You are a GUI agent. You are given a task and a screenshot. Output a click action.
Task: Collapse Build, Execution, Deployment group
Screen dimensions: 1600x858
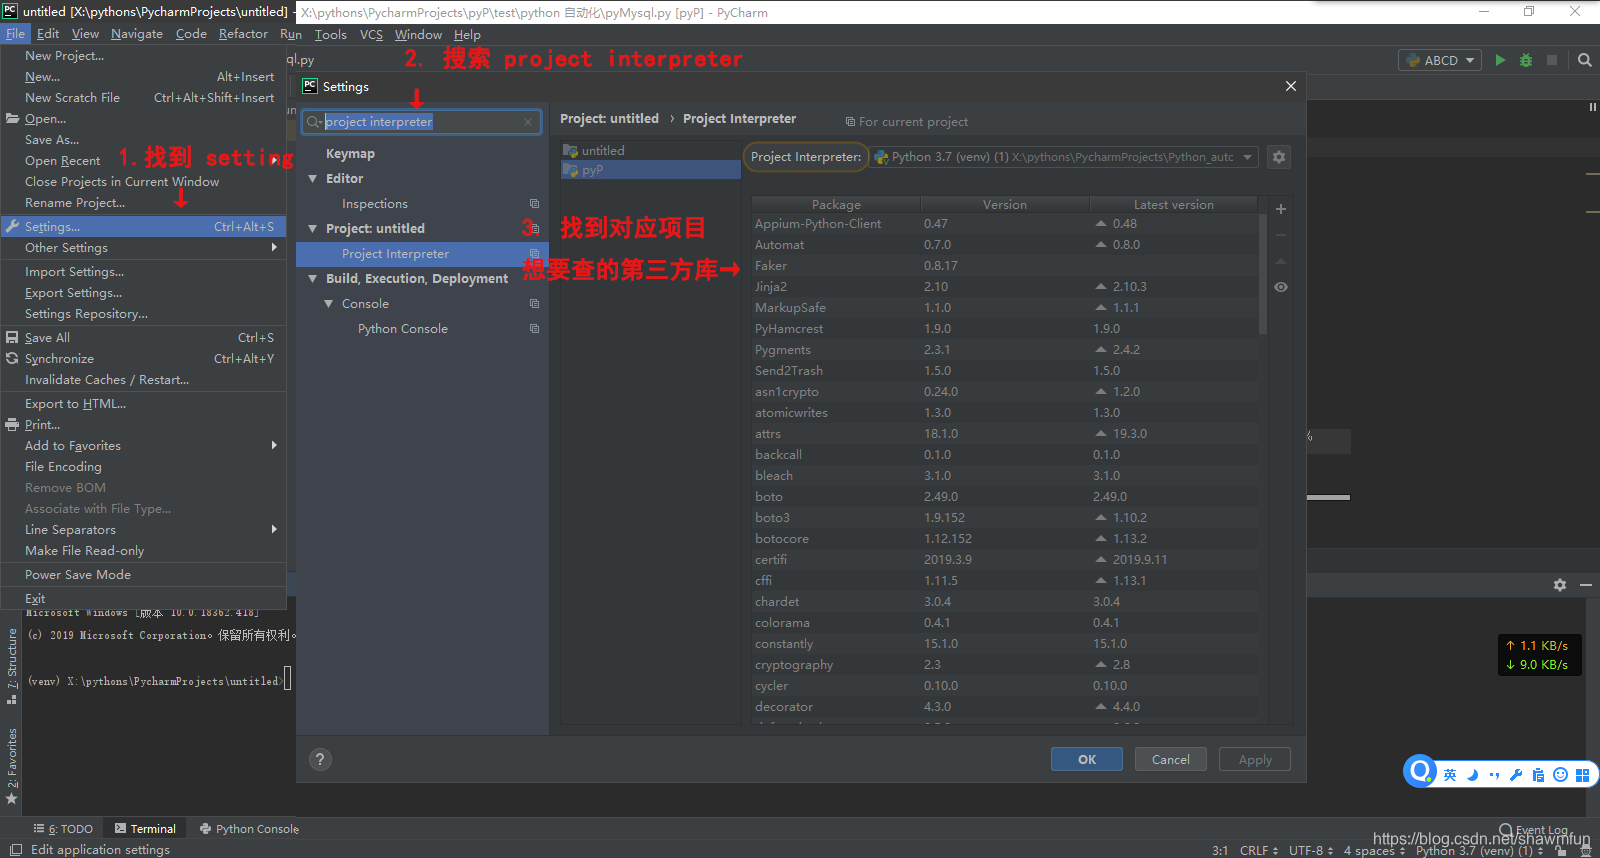click(313, 279)
